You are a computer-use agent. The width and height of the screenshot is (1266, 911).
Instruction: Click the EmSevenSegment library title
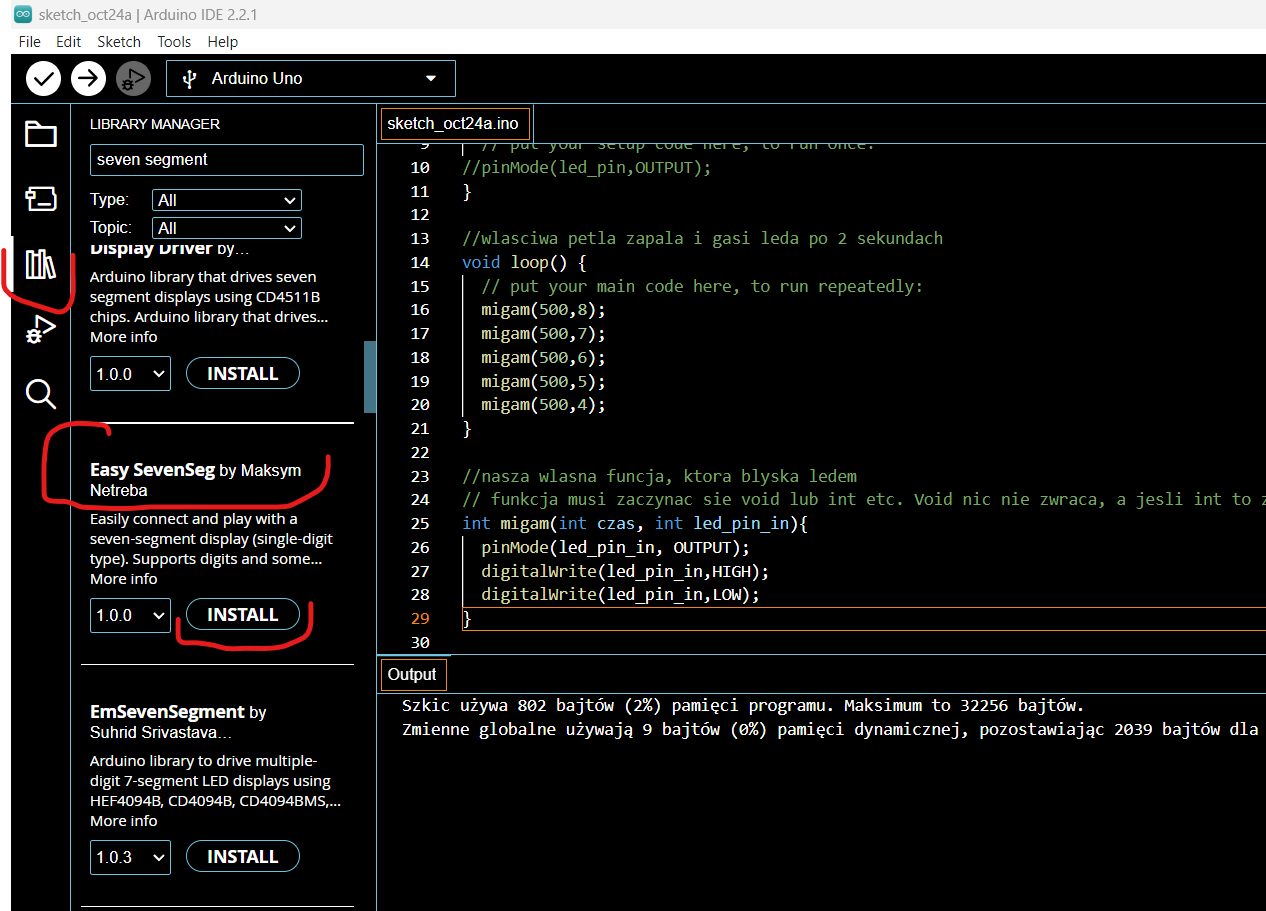167,712
